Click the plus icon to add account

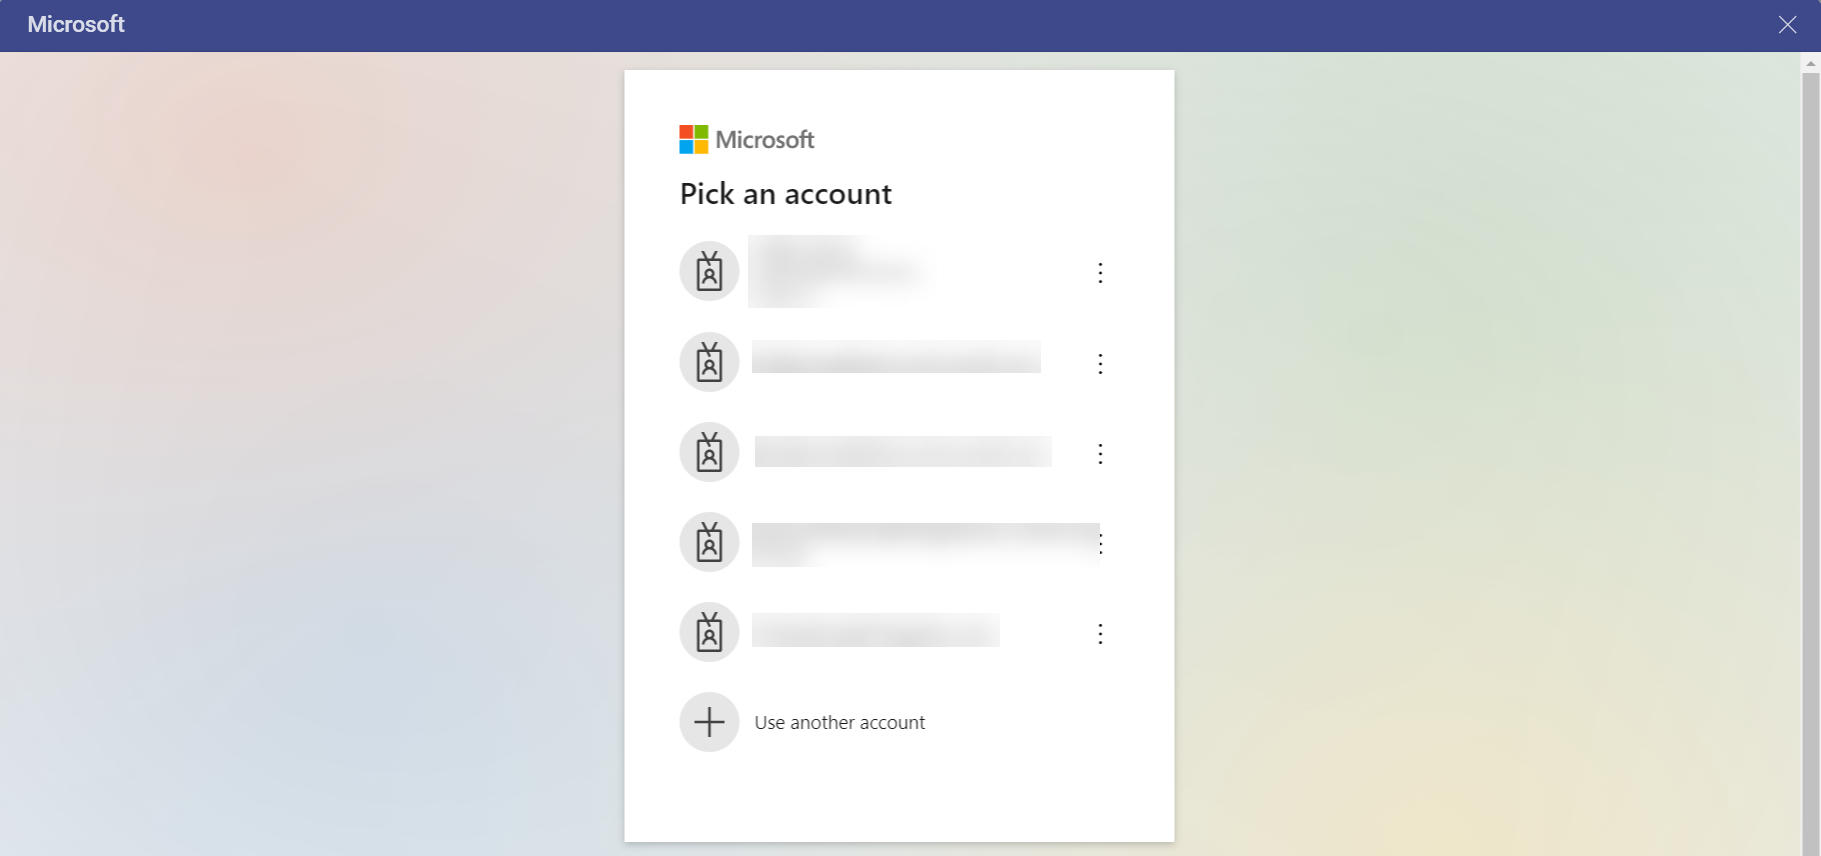tap(709, 722)
